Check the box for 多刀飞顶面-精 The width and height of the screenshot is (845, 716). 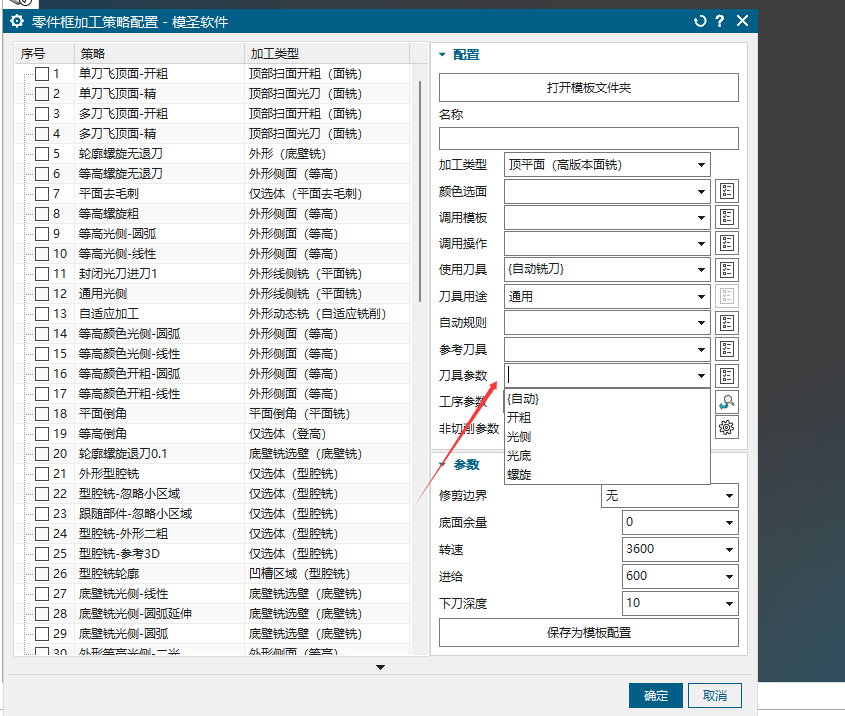tap(42, 134)
